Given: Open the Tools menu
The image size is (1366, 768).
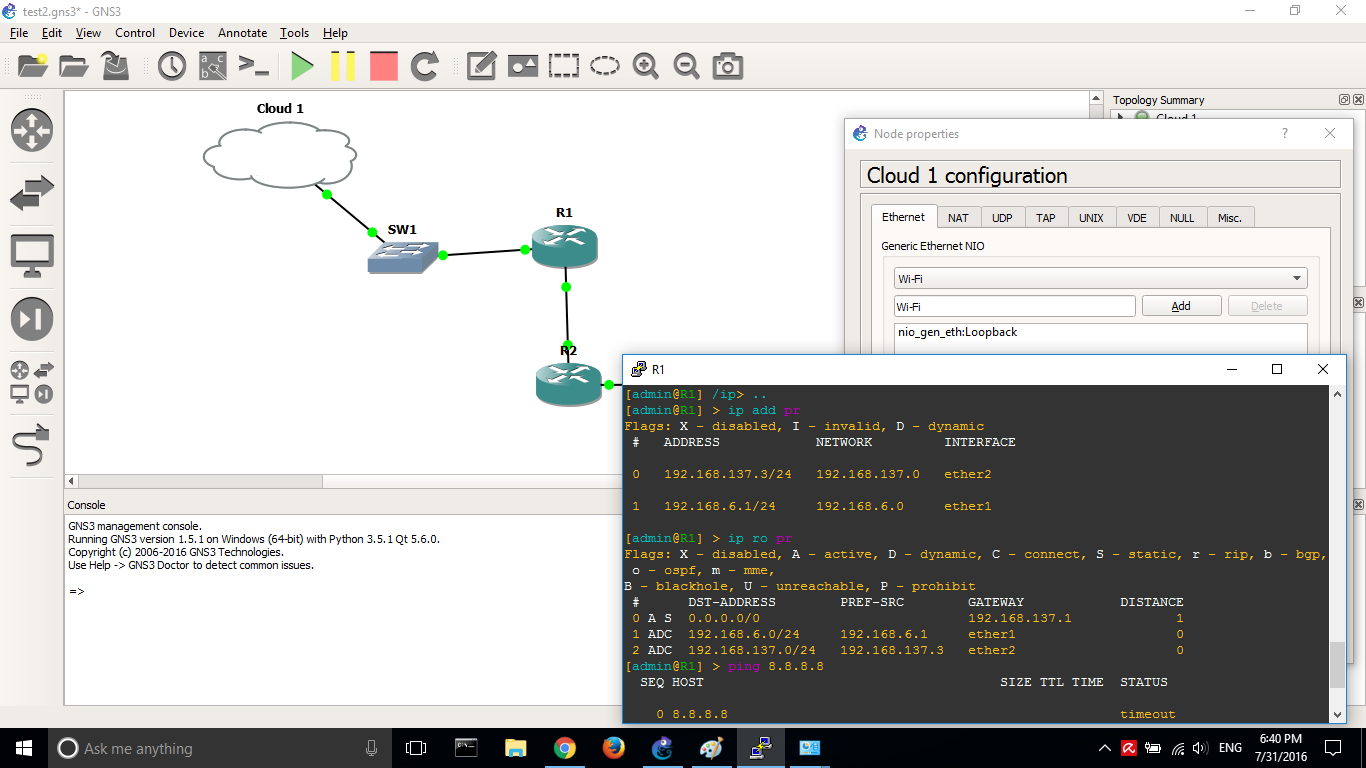Looking at the screenshot, I should (x=295, y=33).
